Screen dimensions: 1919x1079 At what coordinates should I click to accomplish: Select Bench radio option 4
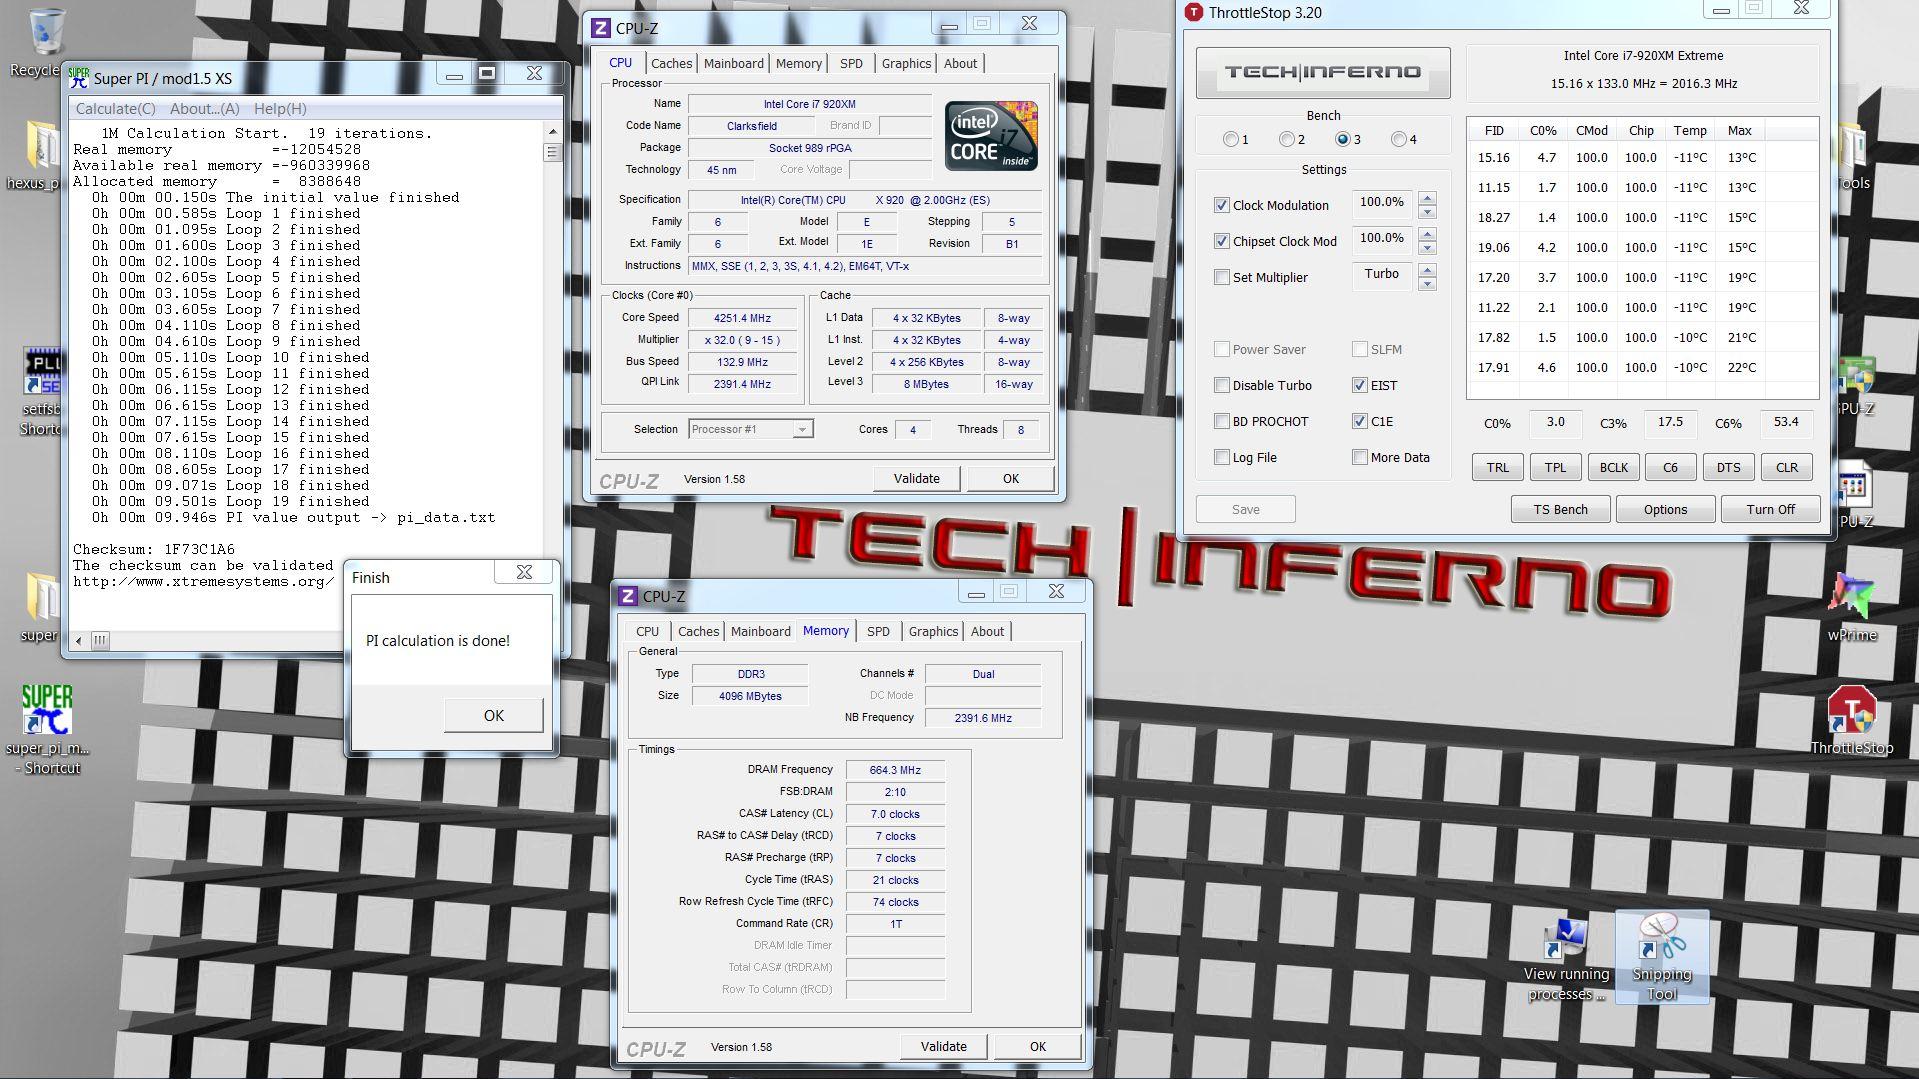(x=1398, y=139)
